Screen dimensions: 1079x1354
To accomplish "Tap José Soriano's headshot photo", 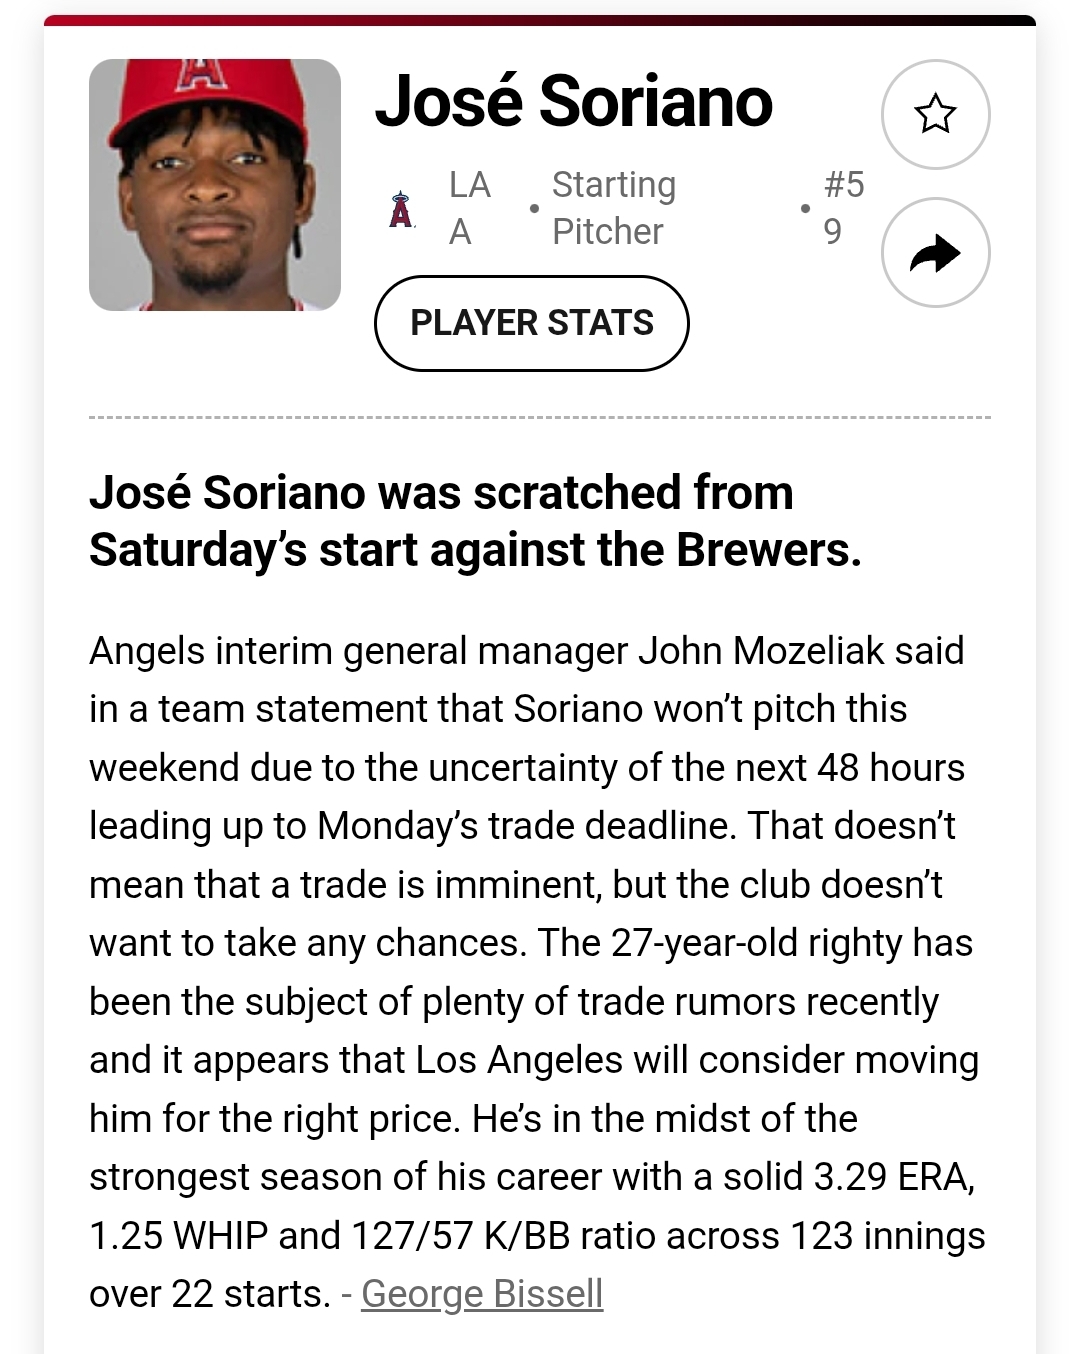I will pos(215,185).
